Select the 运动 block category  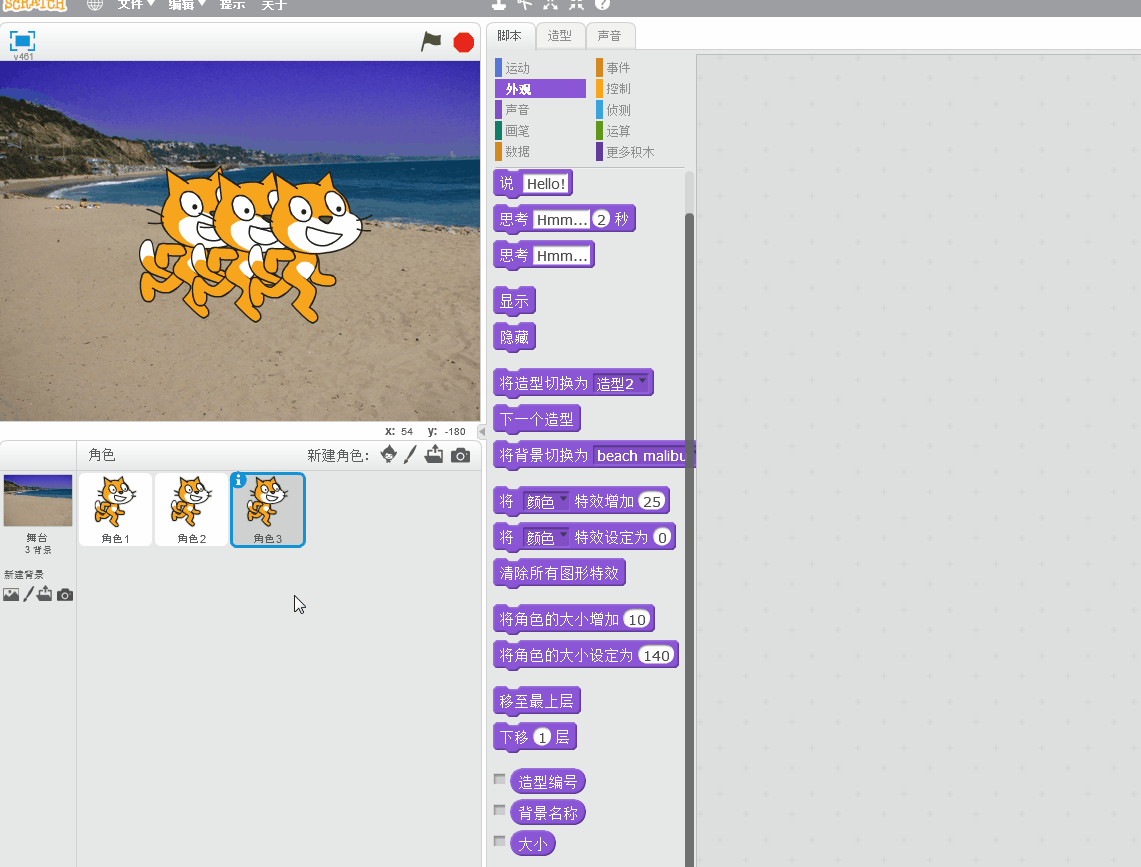pos(517,68)
